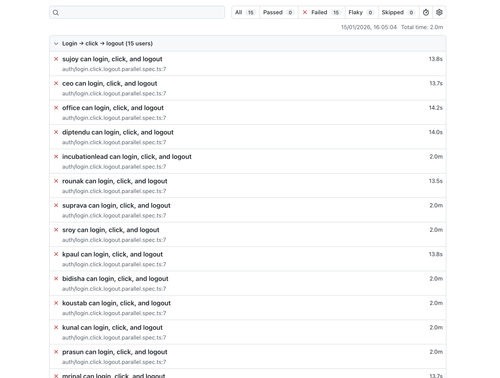Click spec file path under rounak test

(114, 191)
